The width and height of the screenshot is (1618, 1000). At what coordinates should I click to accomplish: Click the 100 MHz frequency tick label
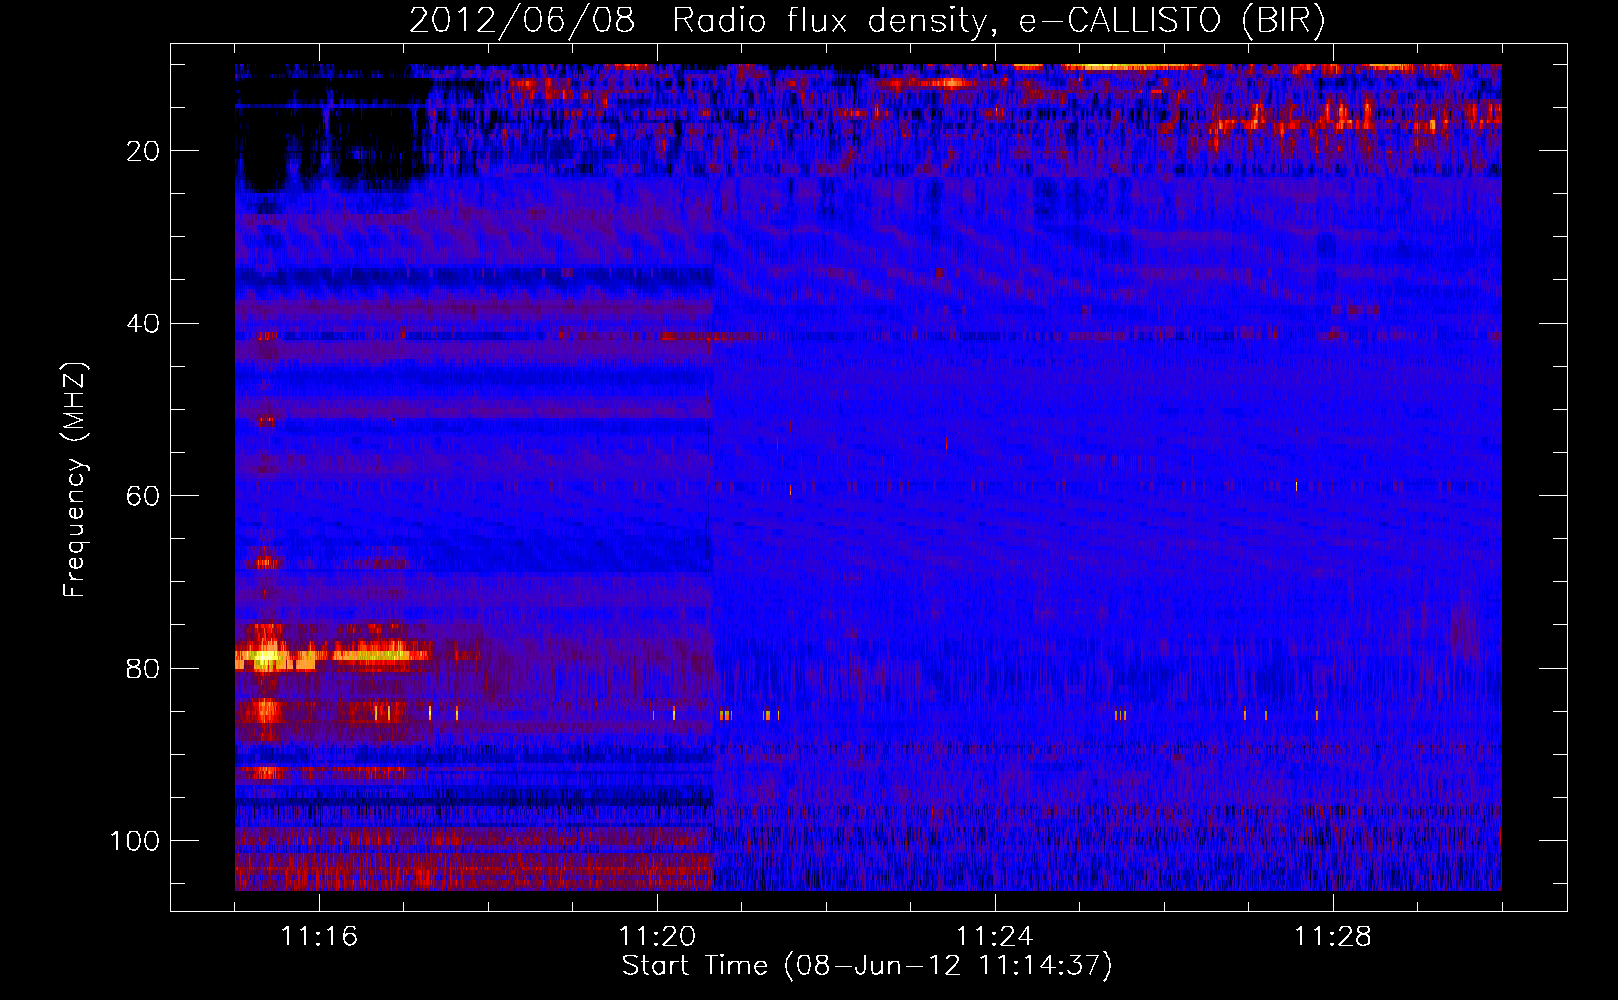135,841
